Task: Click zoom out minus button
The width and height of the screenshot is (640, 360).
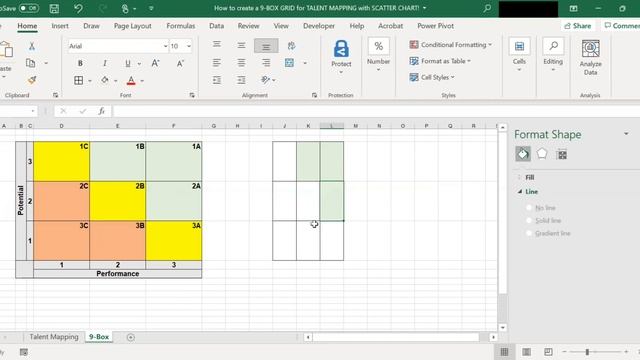Action: 564,351
